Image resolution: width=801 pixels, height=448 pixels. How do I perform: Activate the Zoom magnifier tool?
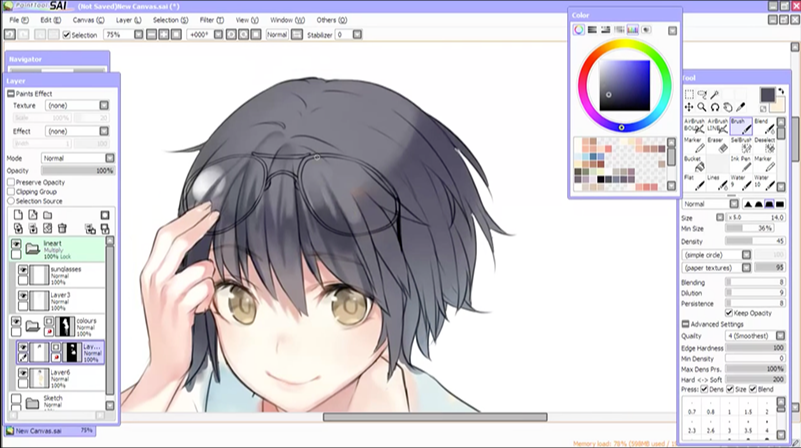coord(702,107)
